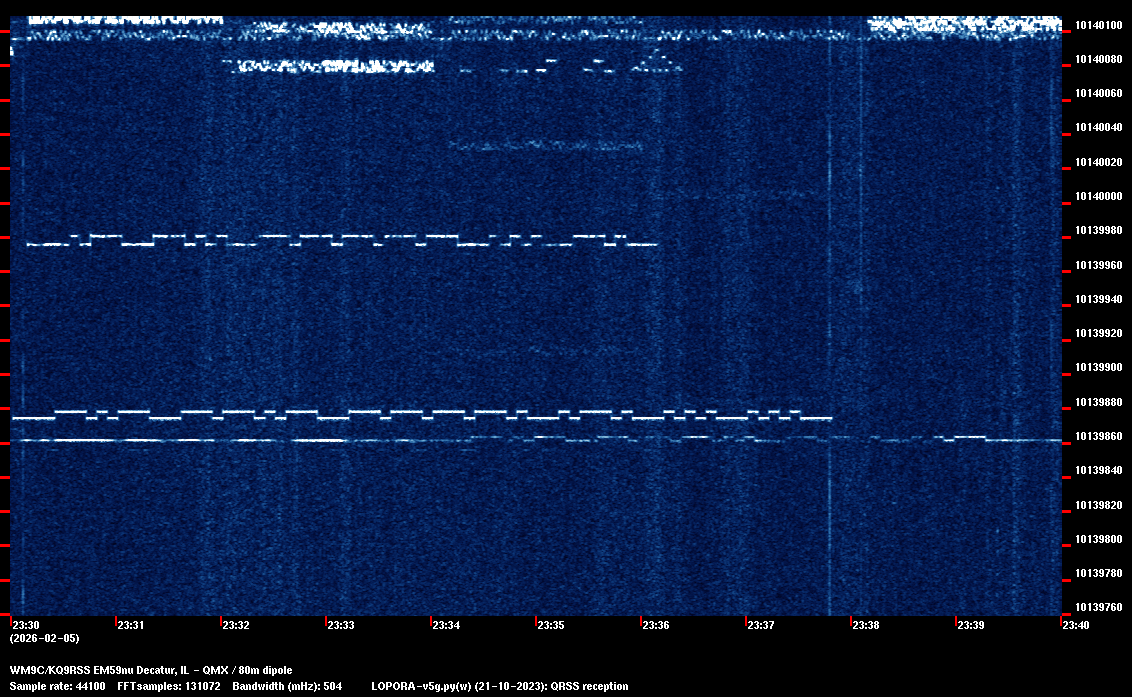The width and height of the screenshot is (1132, 697).
Task: Select the 23:35 time marker
Action: tap(551, 626)
